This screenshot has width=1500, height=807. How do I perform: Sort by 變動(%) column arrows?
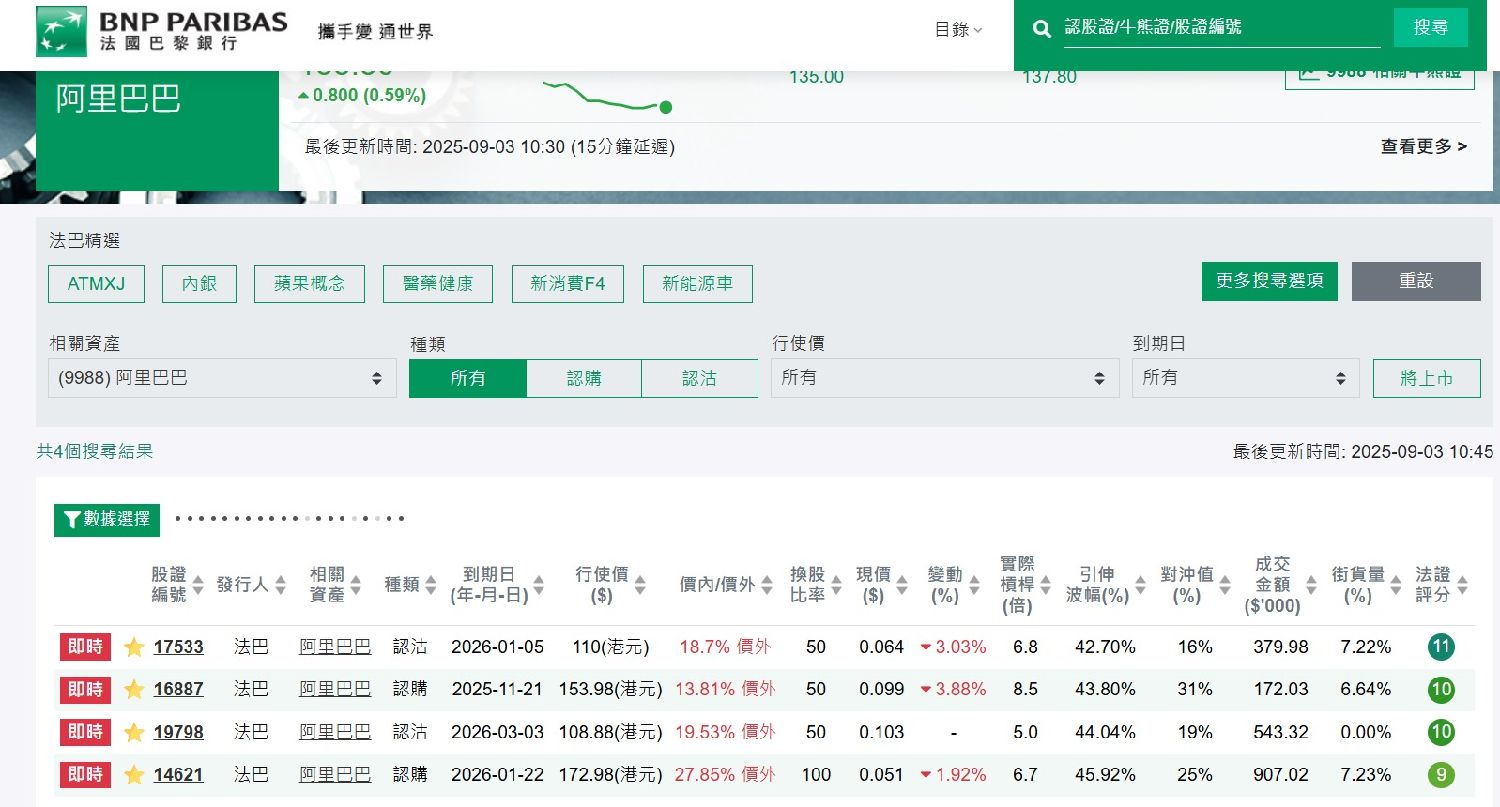(973, 585)
